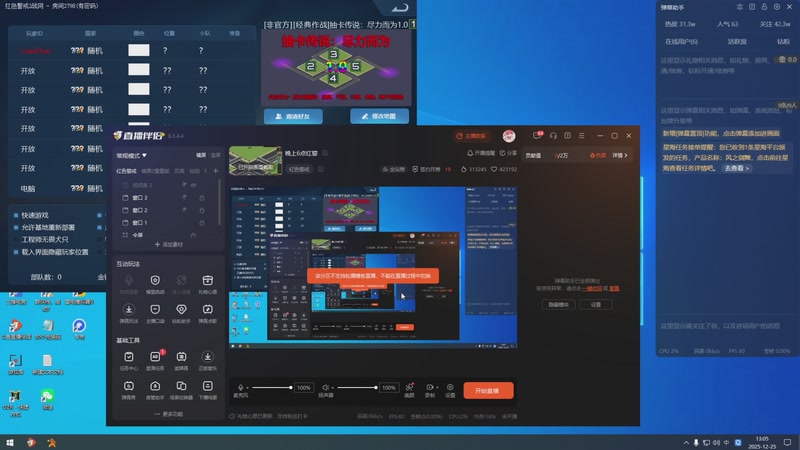The width and height of the screenshot is (800, 450).
Task: Open 弹幕秀 icon in 基础工具
Action: tap(129, 386)
